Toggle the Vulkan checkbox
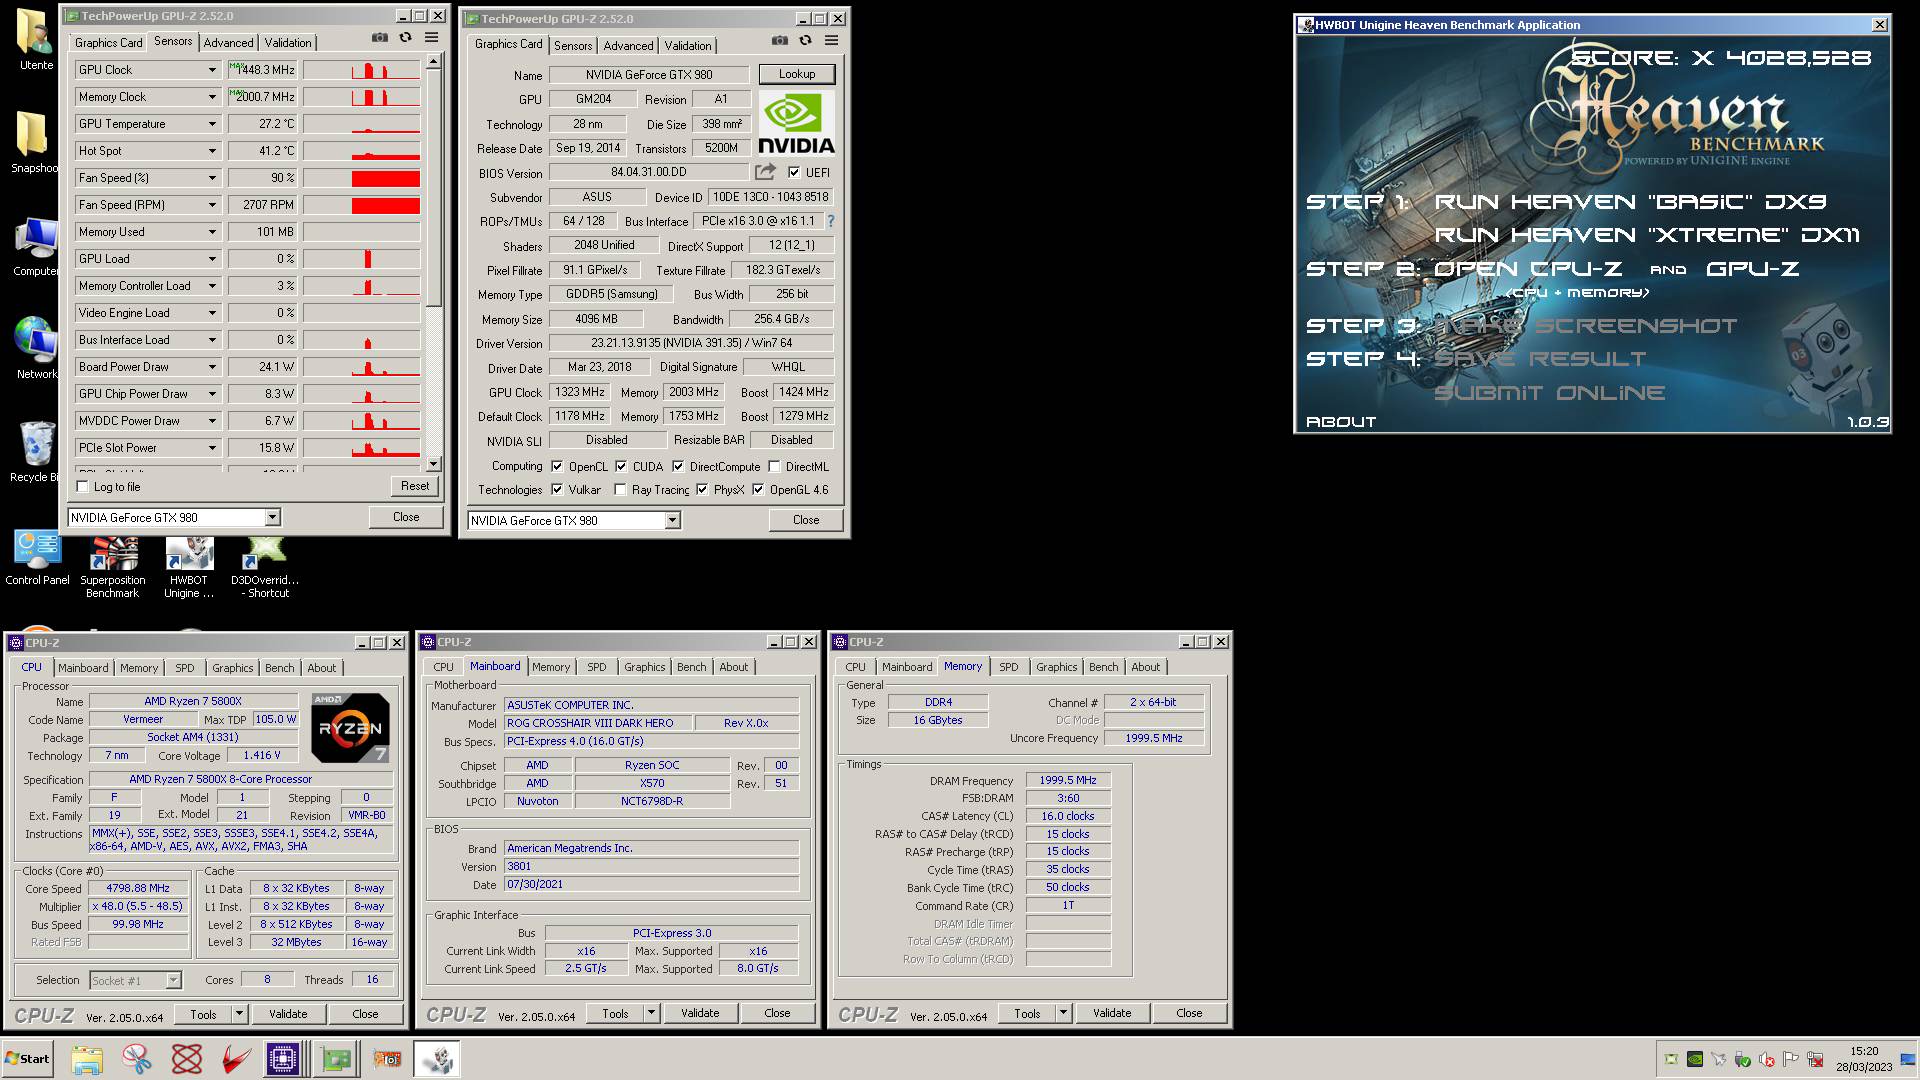This screenshot has width=1920, height=1080. [557, 489]
